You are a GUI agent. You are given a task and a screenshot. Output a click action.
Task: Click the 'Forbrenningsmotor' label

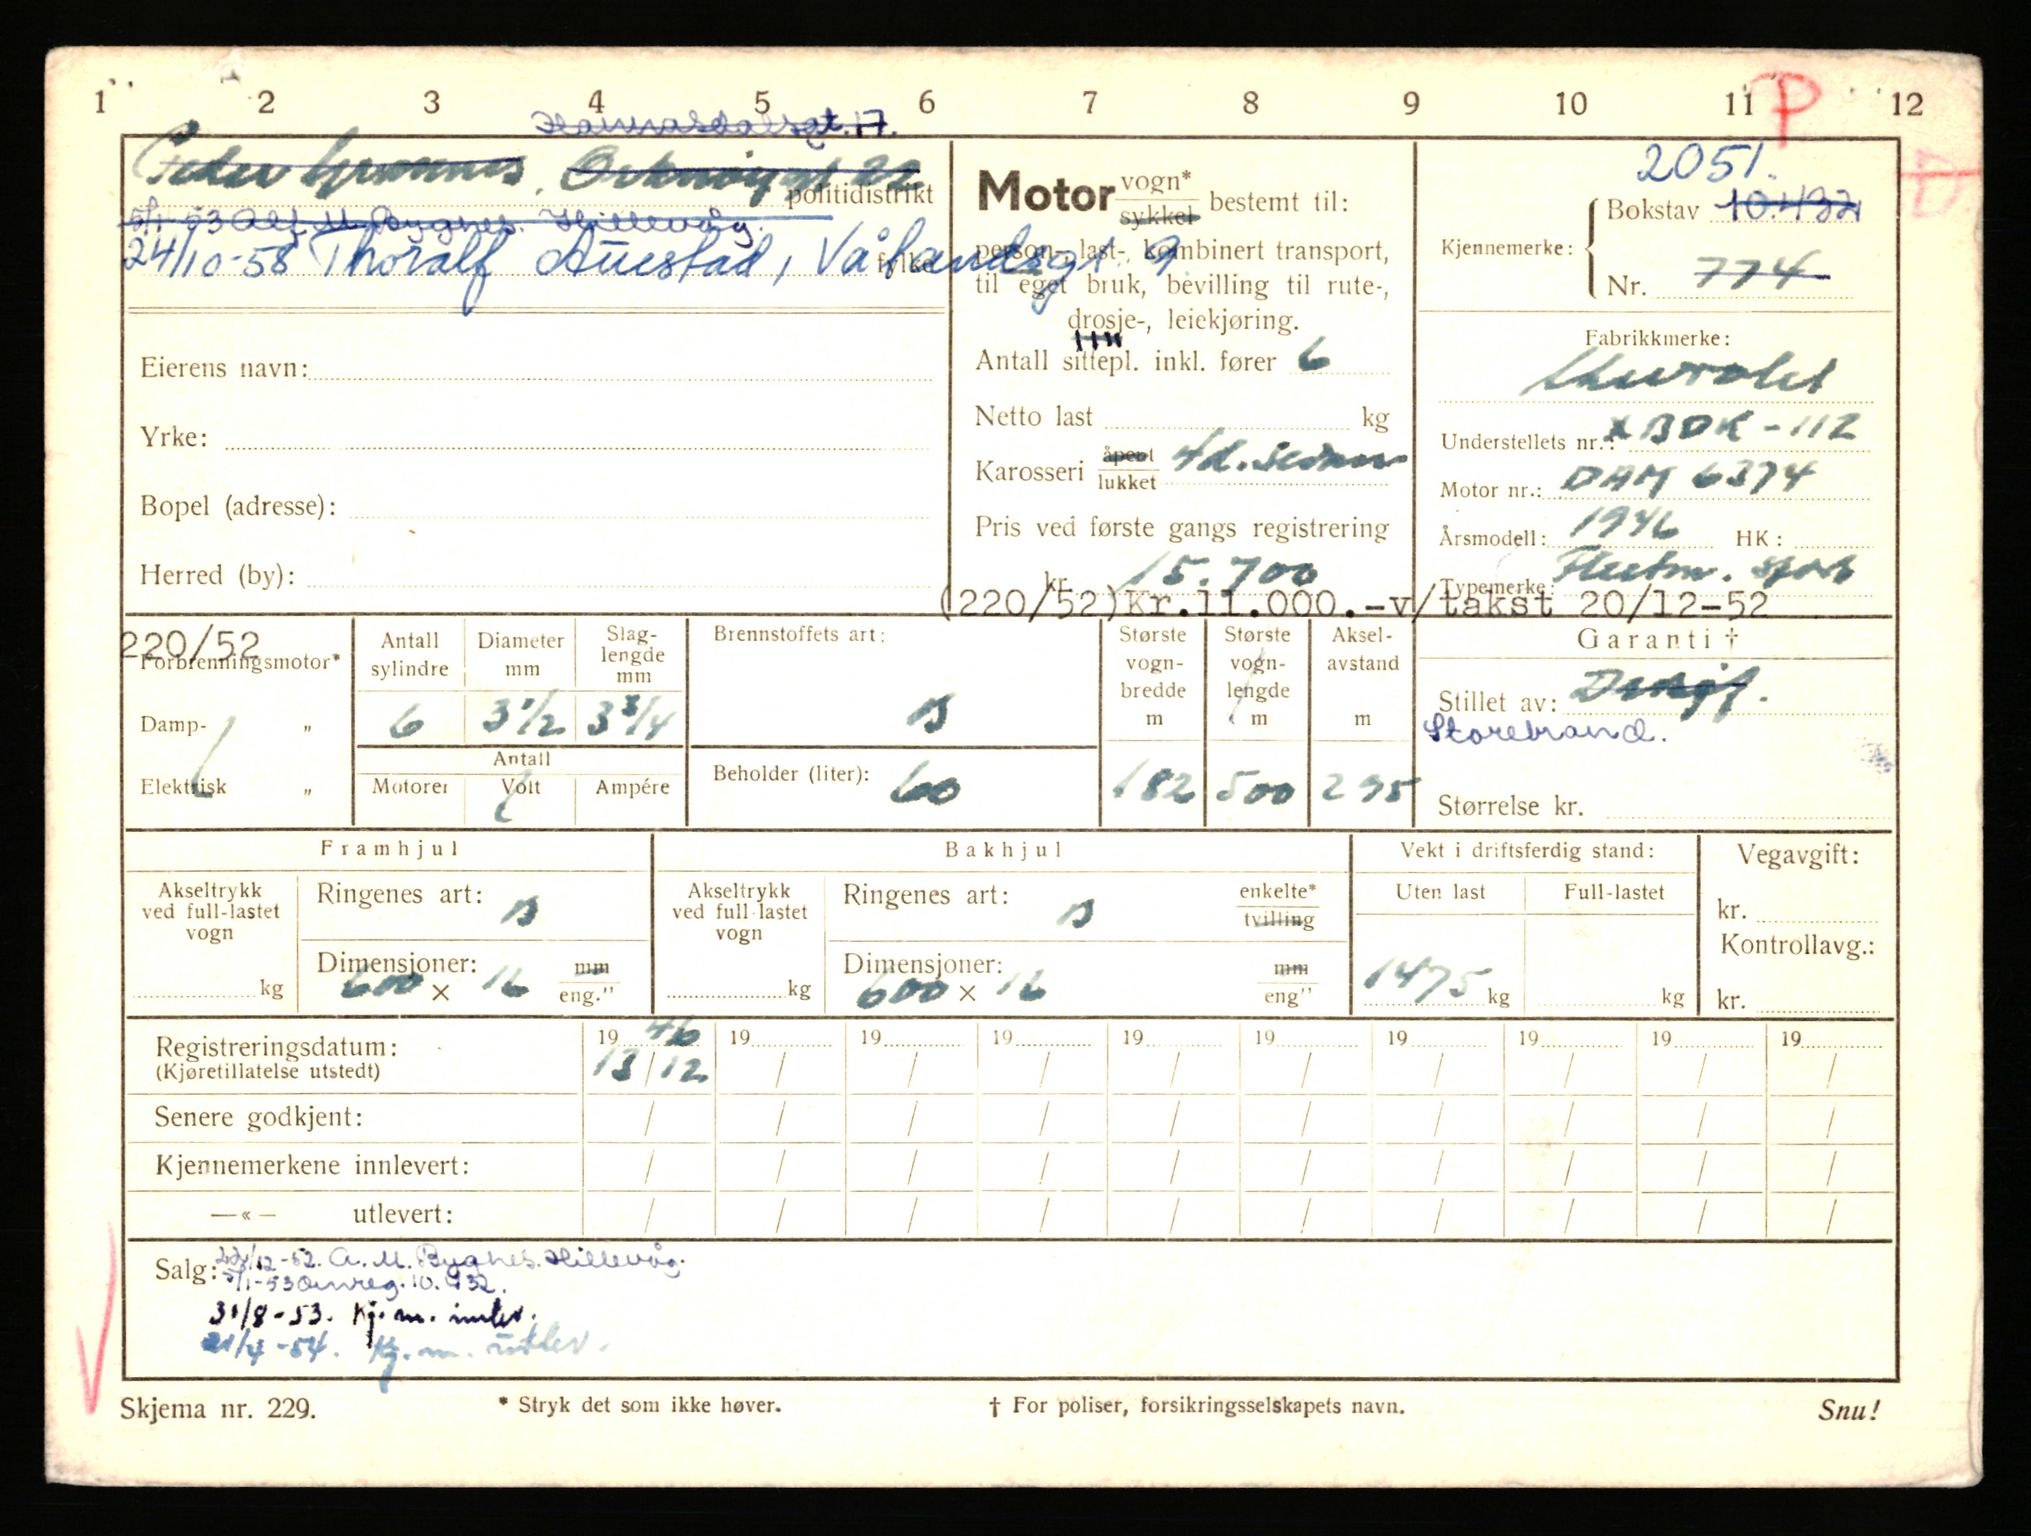click(x=240, y=663)
